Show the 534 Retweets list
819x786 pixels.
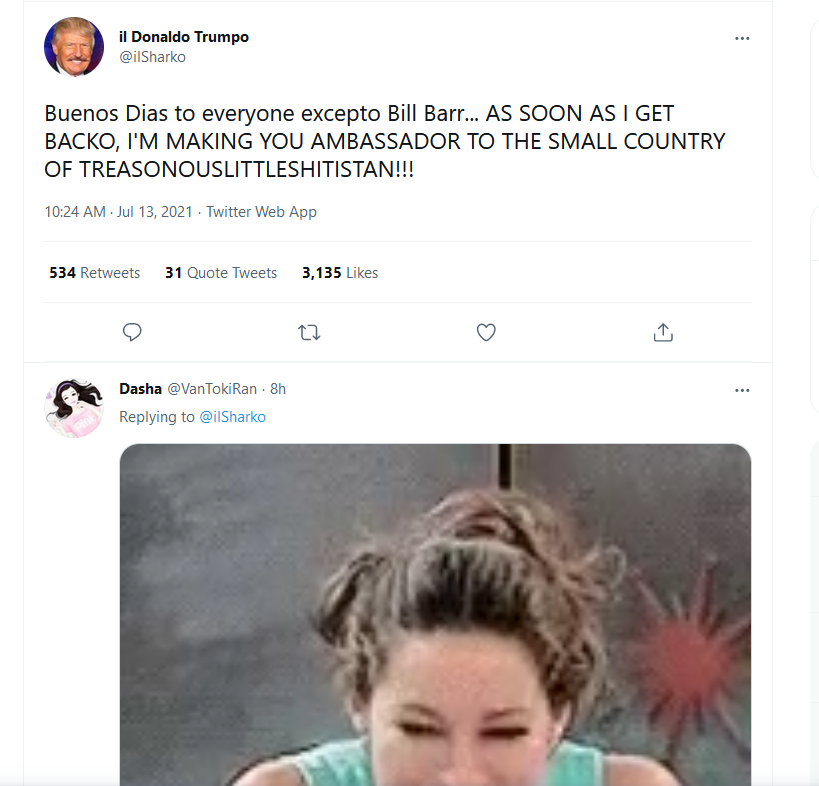pyautogui.click(x=95, y=273)
